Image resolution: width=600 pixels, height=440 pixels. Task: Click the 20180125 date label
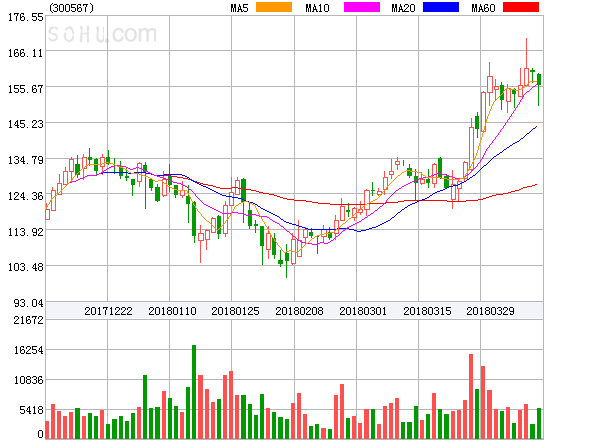(235, 311)
